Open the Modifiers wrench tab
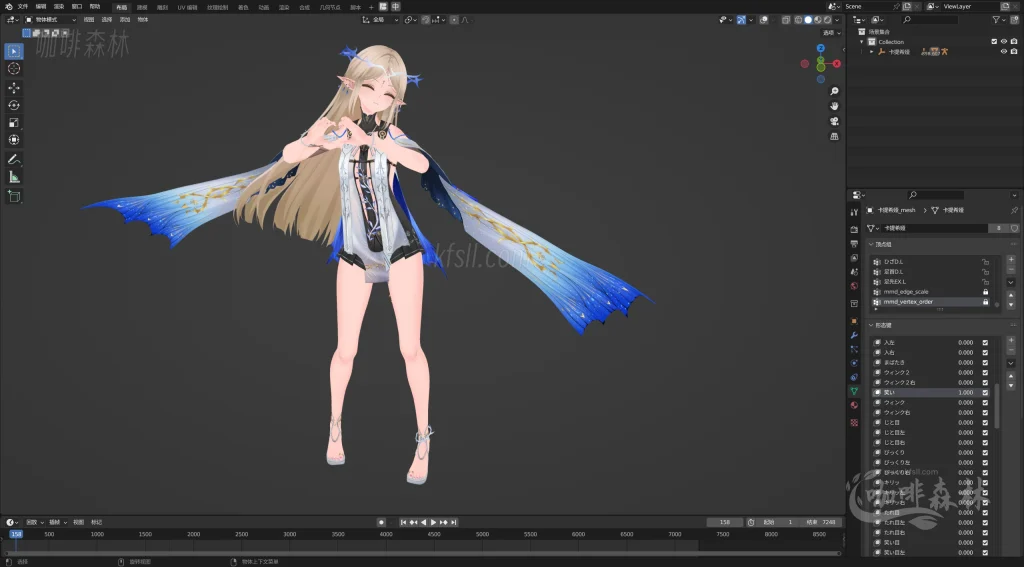The width and height of the screenshot is (1024, 567). click(x=854, y=335)
